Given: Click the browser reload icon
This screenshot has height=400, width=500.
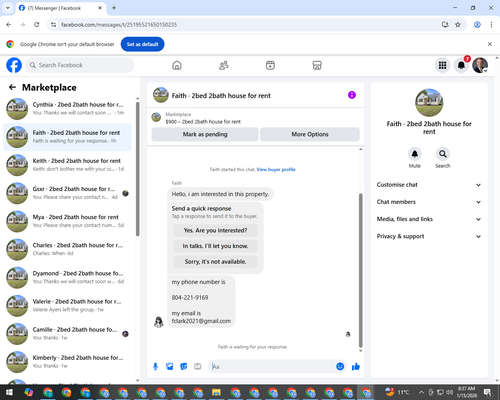Looking at the screenshot, I should pos(37,25).
